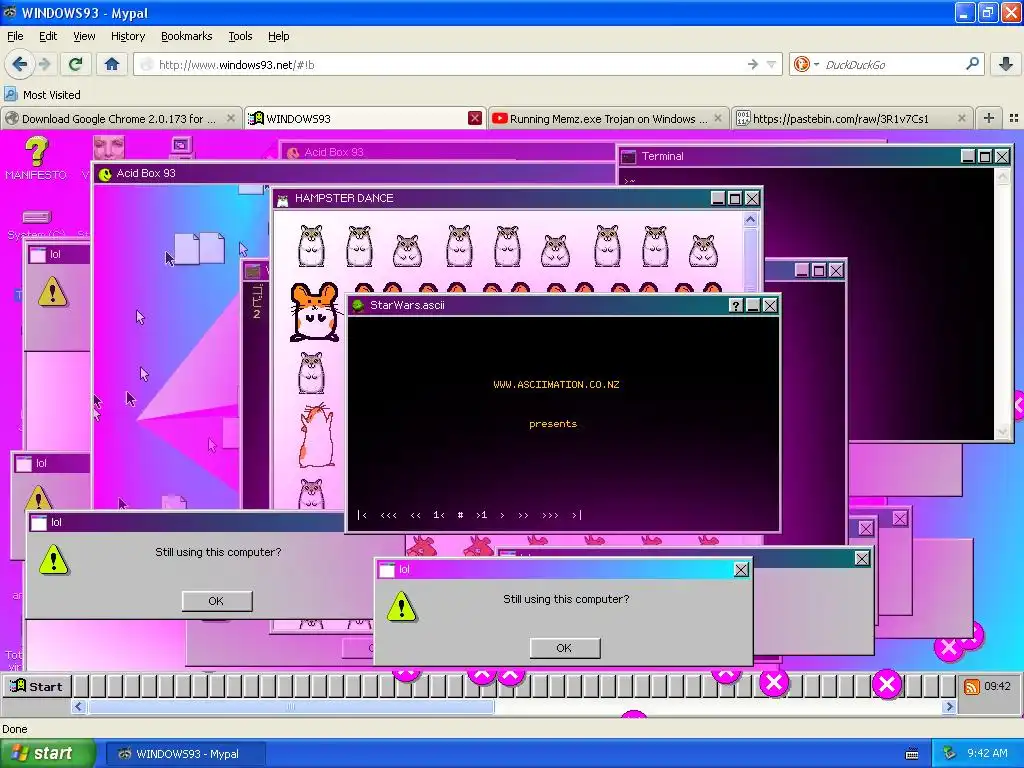Click page horizontal scrollbar left arrow
This screenshot has height=768, width=1024.
tap(79, 707)
